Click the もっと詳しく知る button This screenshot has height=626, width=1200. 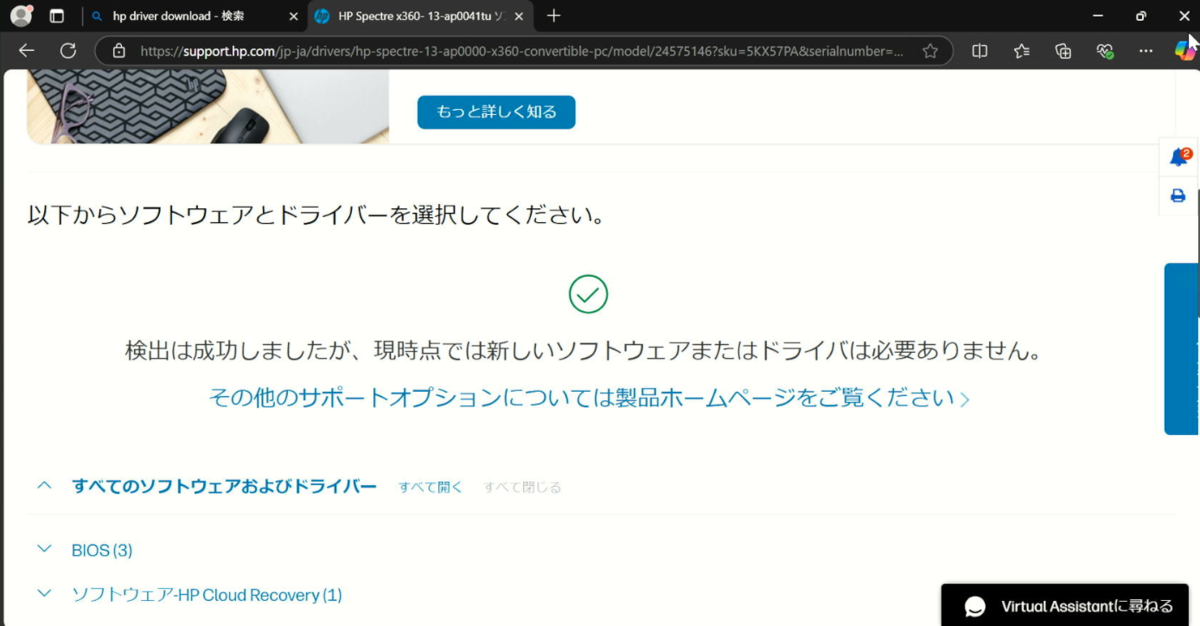(496, 112)
